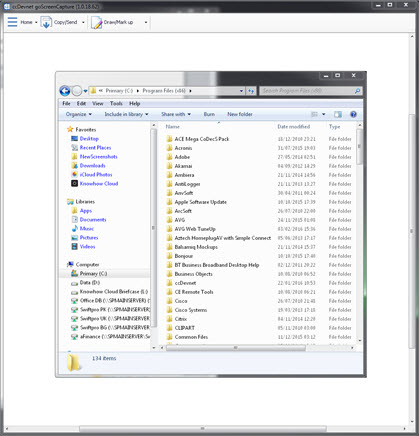Click the Copy/Send toolbar icon

pyautogui.click(x=46, y=22)
